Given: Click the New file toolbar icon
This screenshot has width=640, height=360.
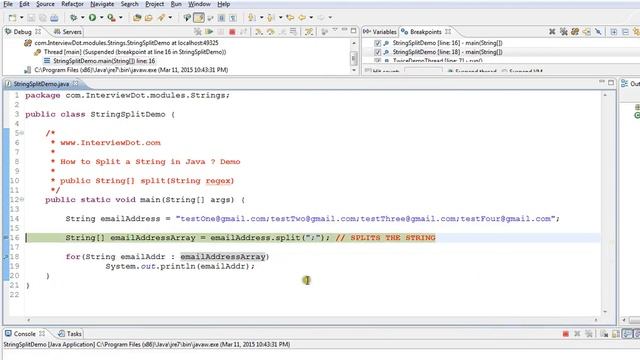Looking at the screenshot, I should (13, 18).
